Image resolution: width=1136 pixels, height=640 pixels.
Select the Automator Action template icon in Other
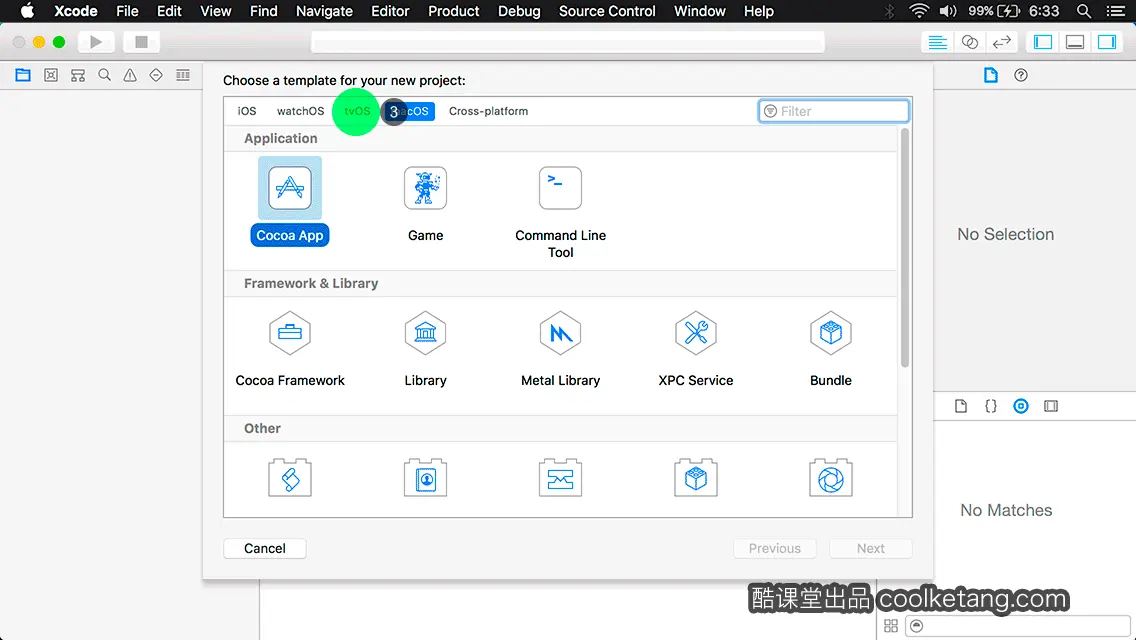tap(560, 478)
